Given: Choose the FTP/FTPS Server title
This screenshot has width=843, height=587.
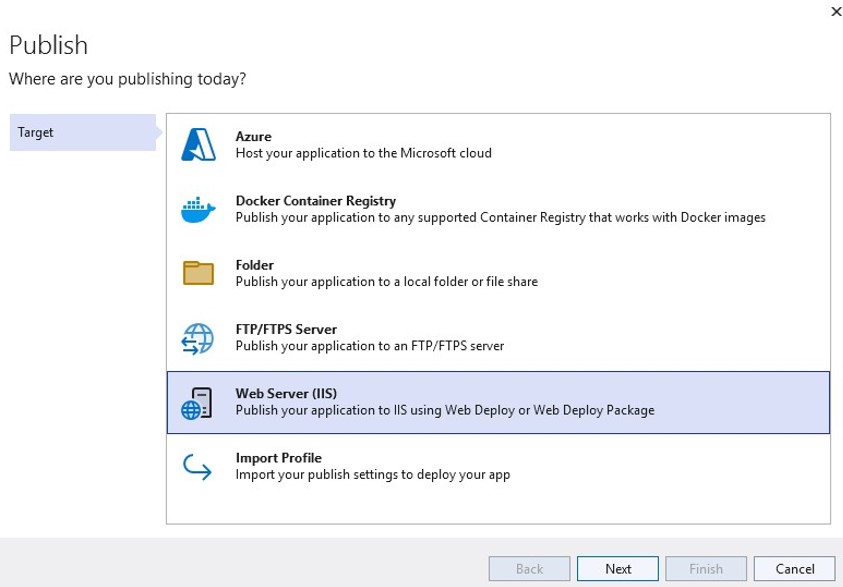Looking at the screenshot, I should 286,329.
